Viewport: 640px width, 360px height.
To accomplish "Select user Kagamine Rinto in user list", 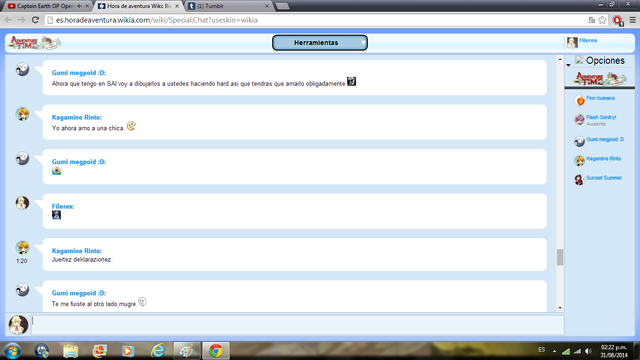I will click(x=604, y=159).
